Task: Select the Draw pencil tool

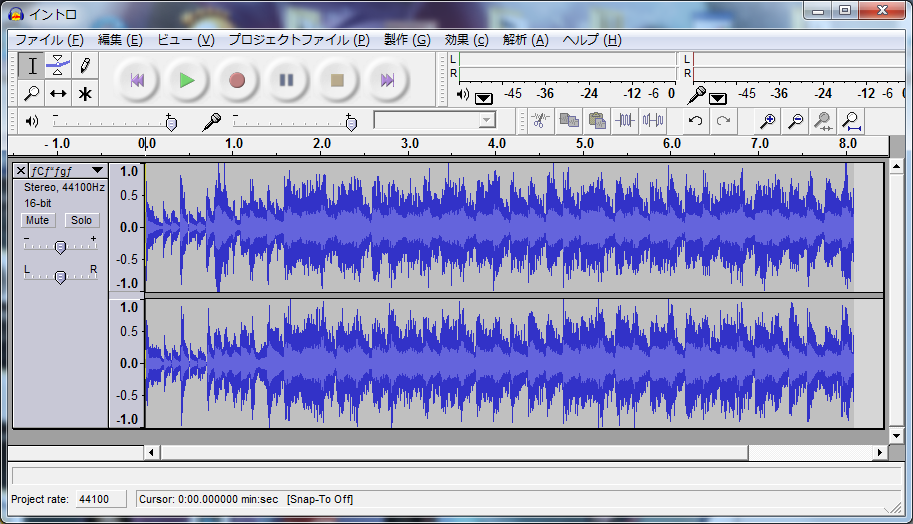Action: coord(85,66)
